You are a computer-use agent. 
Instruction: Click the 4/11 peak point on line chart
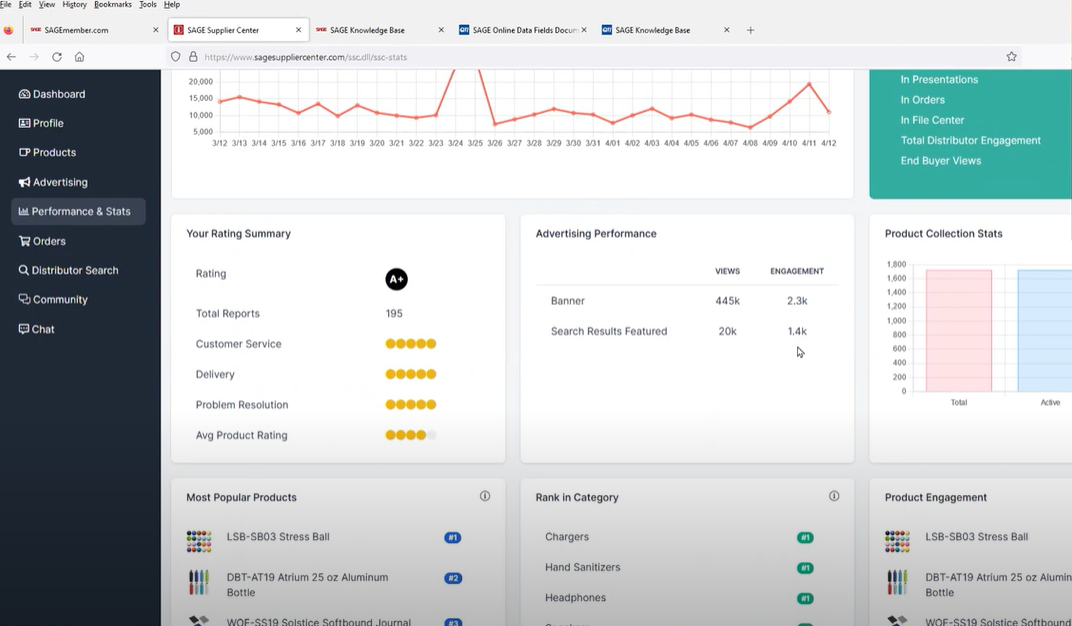coord(809,84)
